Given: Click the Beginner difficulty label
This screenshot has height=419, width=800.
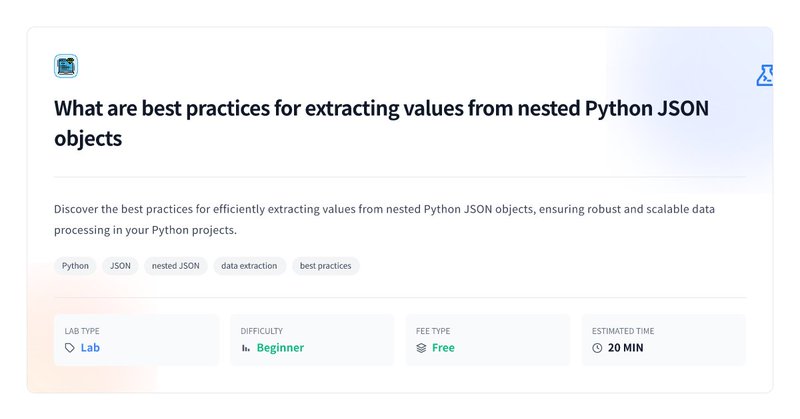Looking at the screenshot, I should tap(280, 348).
